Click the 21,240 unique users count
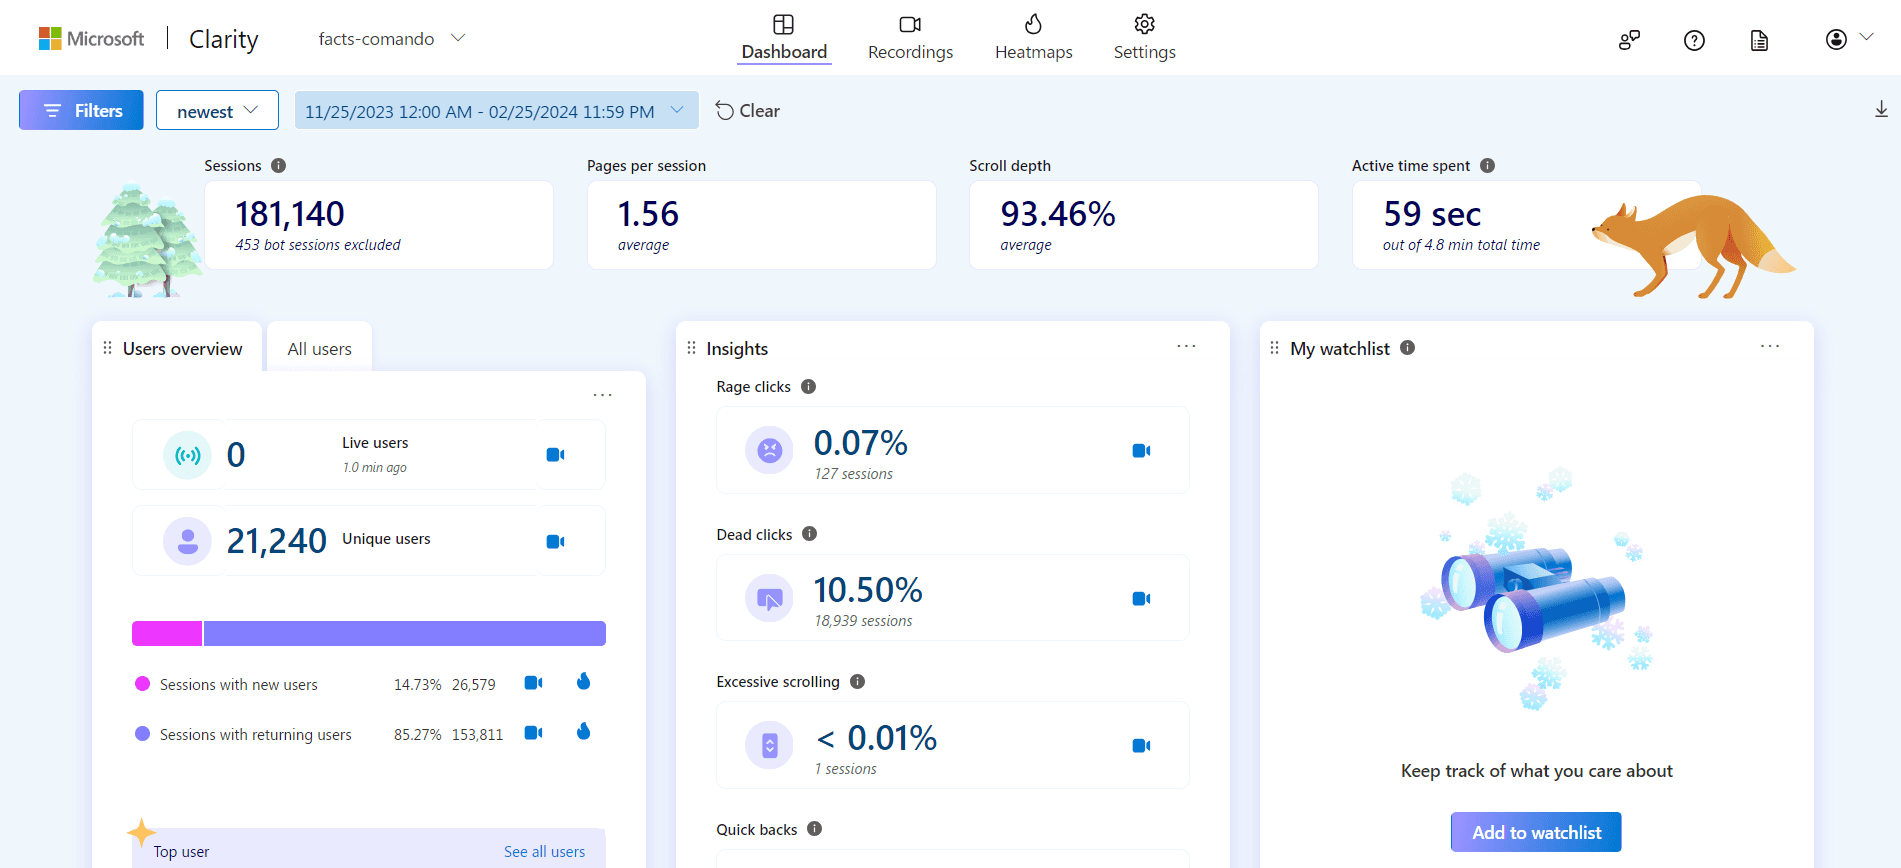 [276, 541]
